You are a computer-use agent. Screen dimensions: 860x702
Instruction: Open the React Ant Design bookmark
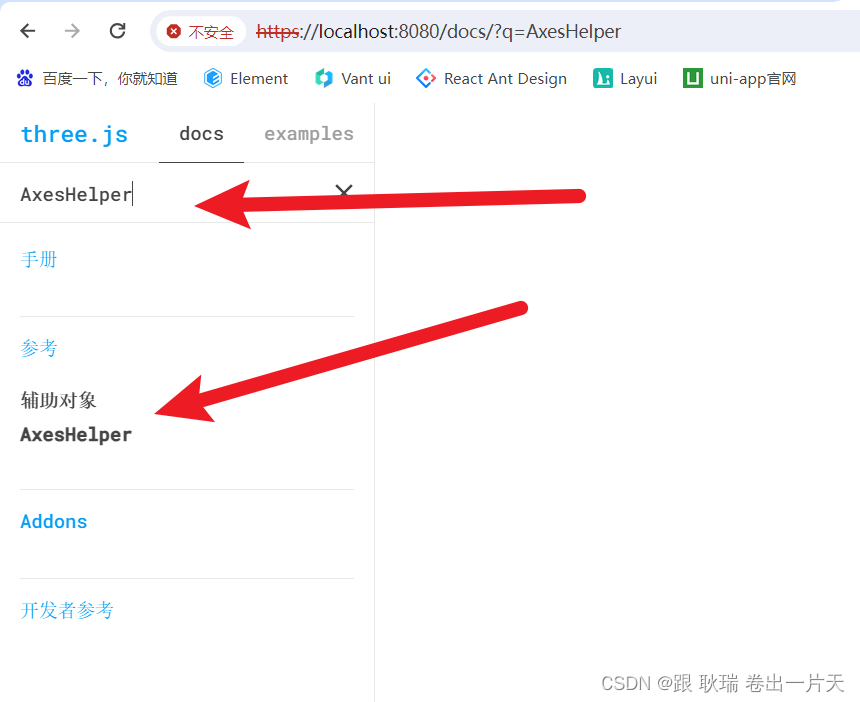pyautogui.click(x=491, y=78)
